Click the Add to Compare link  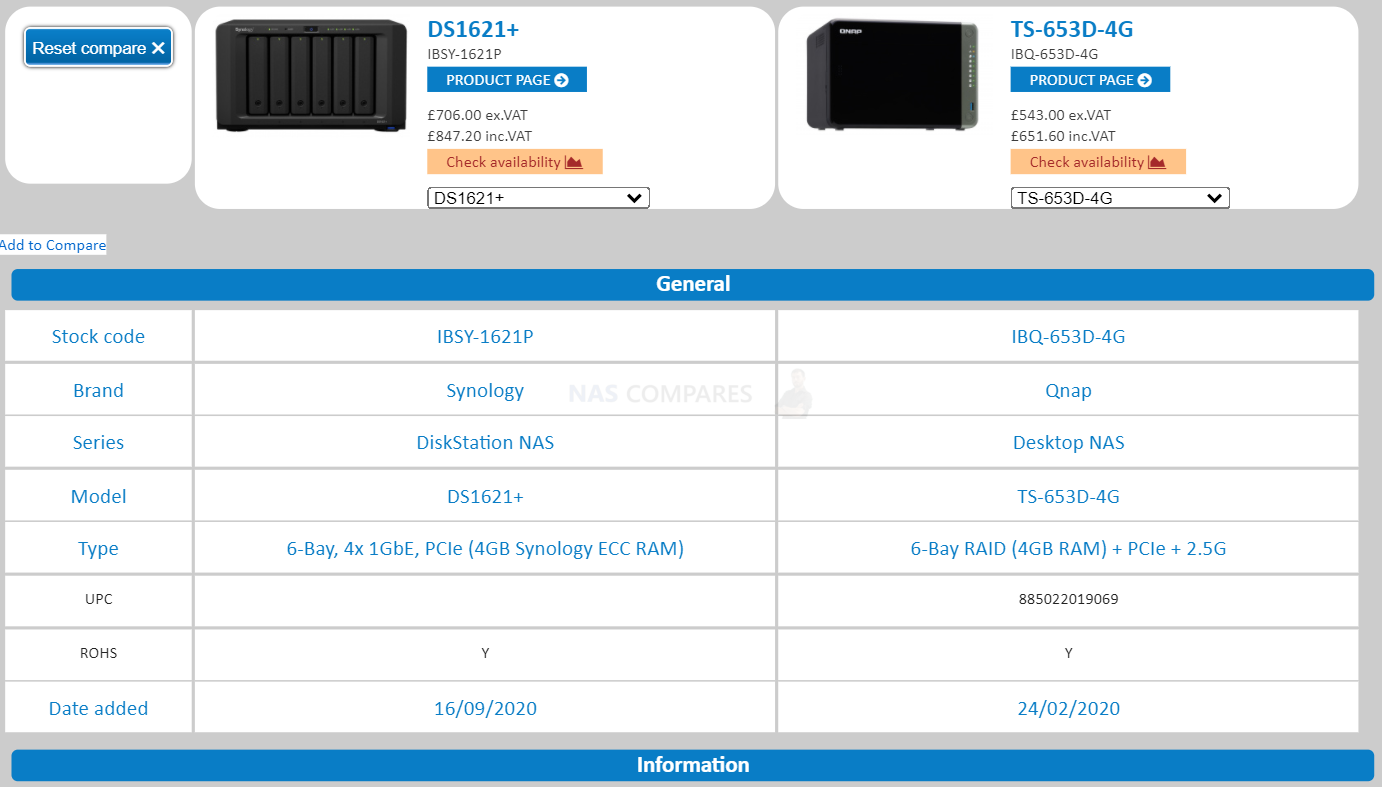53,245
